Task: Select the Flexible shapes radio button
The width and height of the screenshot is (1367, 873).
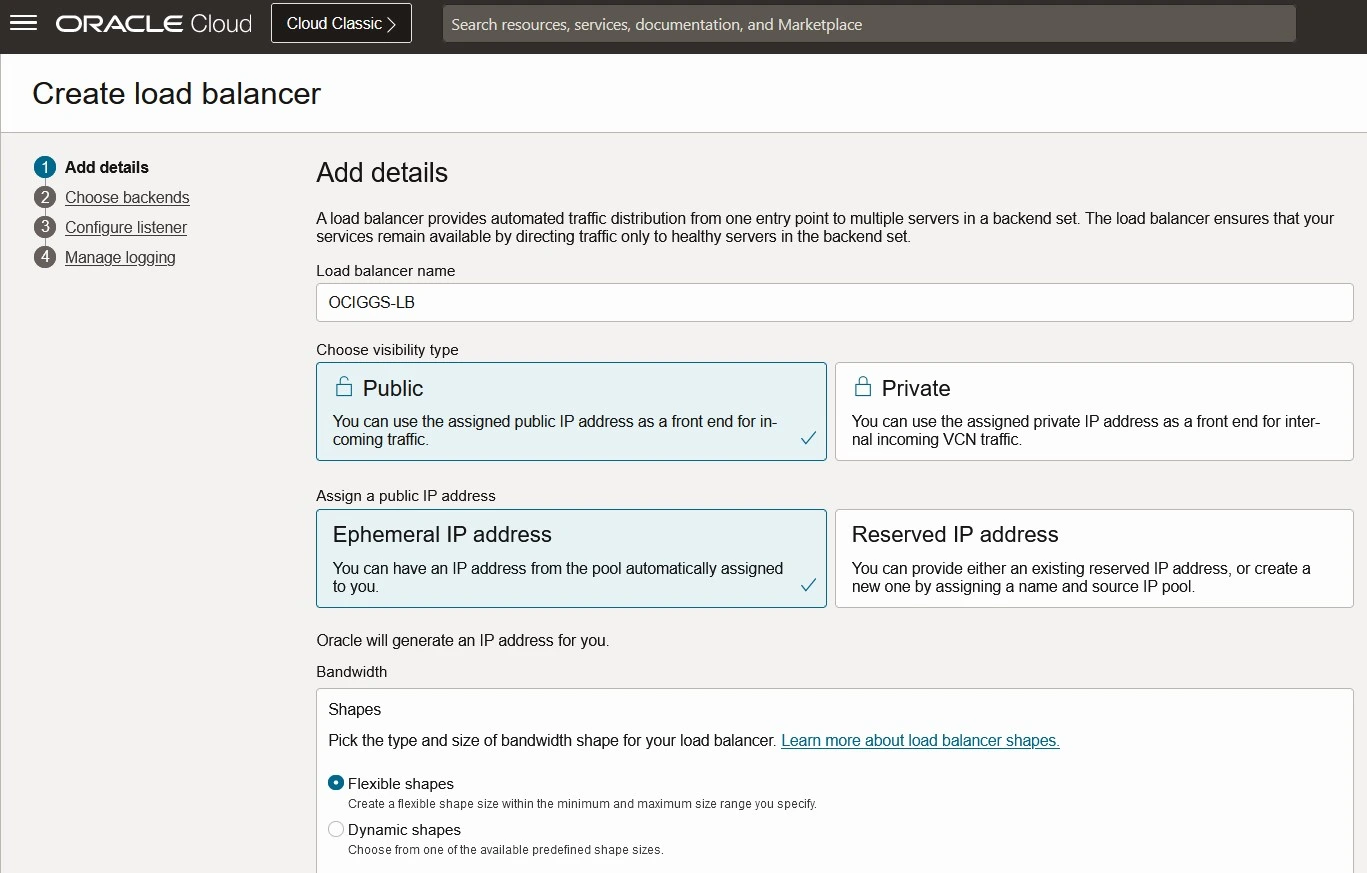Action: click(x=336, y=783)
